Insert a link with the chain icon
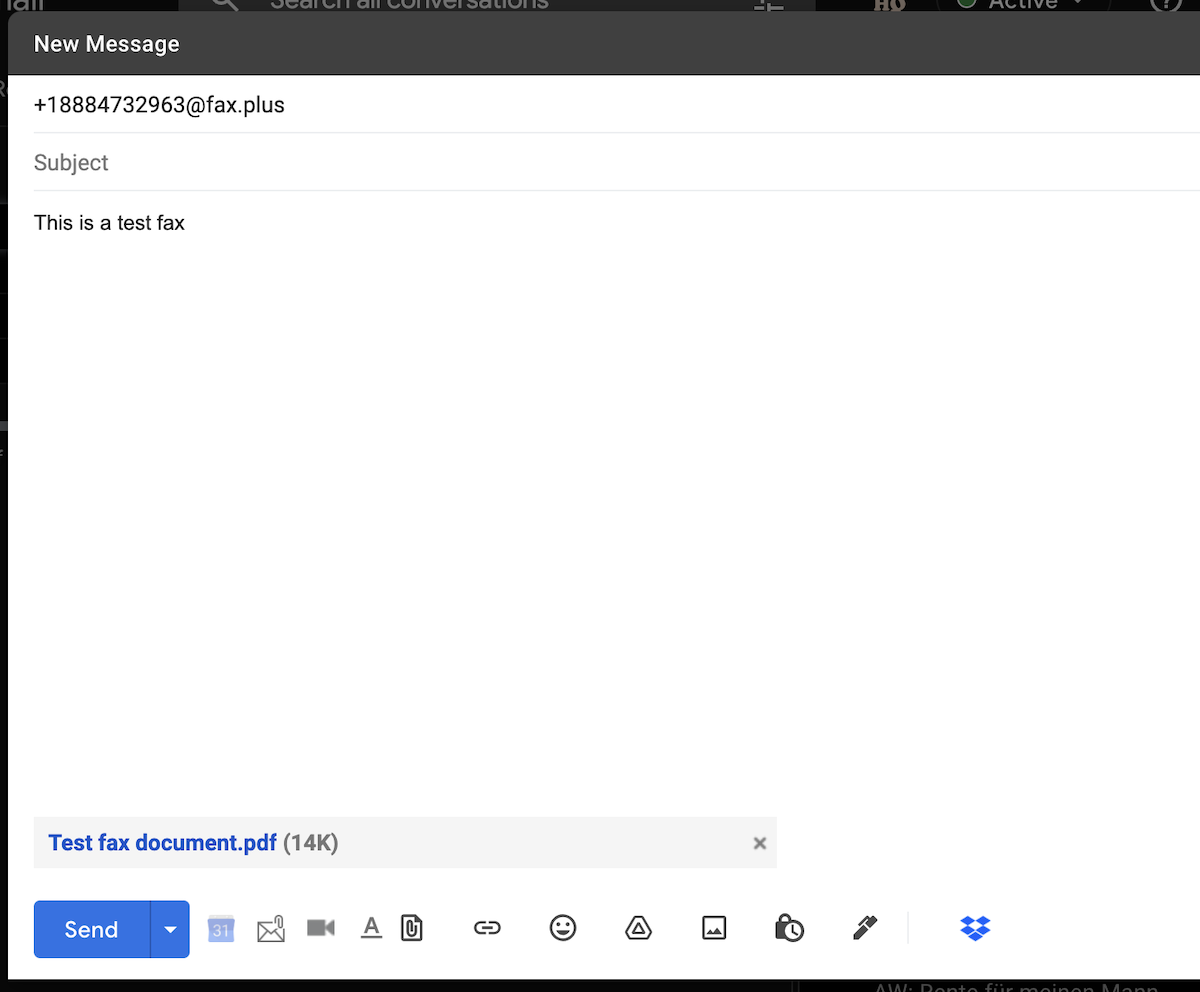The width and height of the screenshot is (1200, 992). 487,928
